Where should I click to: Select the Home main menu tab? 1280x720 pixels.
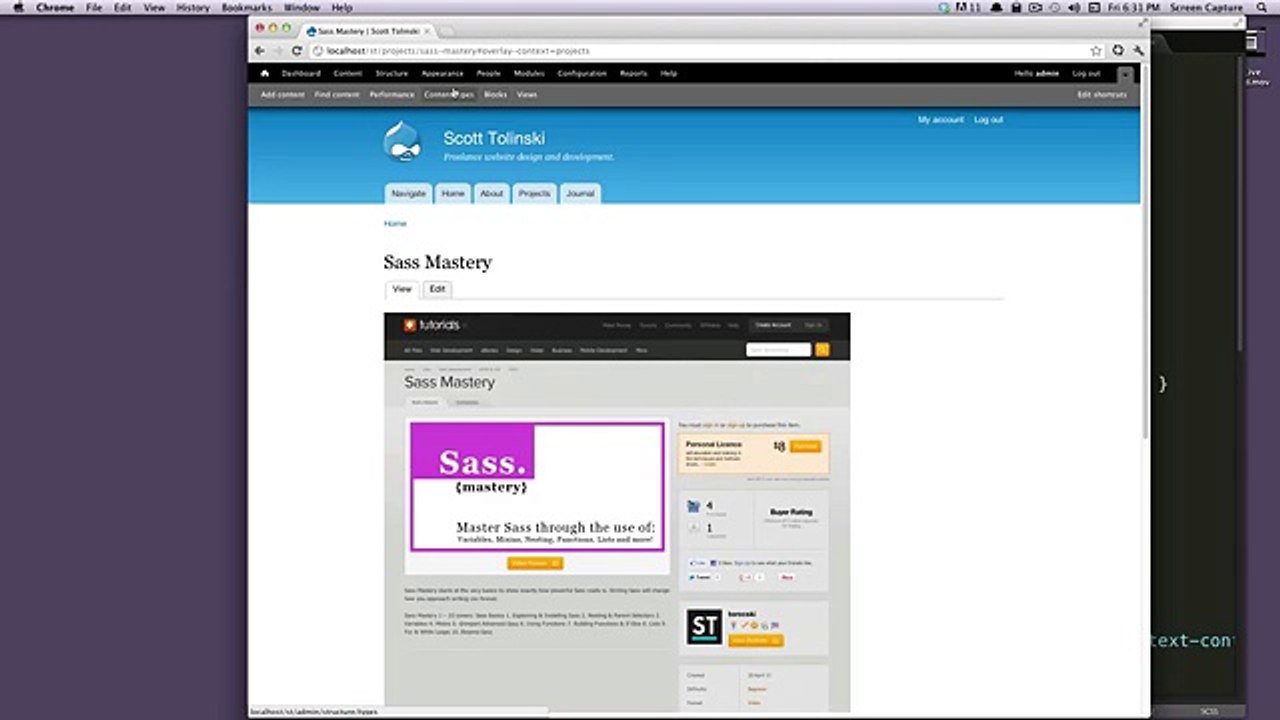pyautogui.click(x=453, y=193)
